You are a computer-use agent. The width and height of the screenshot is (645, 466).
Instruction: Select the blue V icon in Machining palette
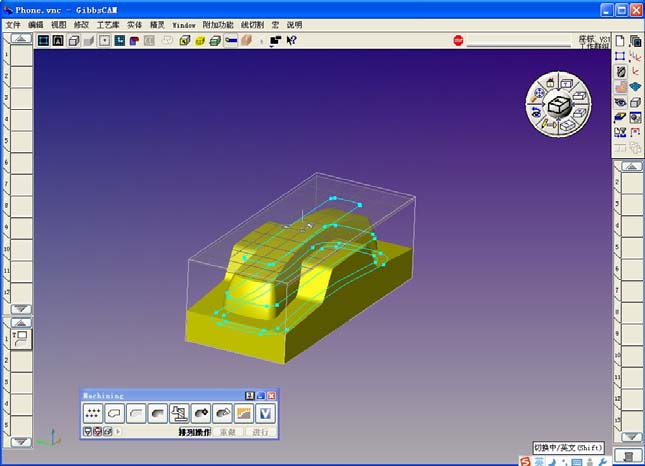[265, 413]
